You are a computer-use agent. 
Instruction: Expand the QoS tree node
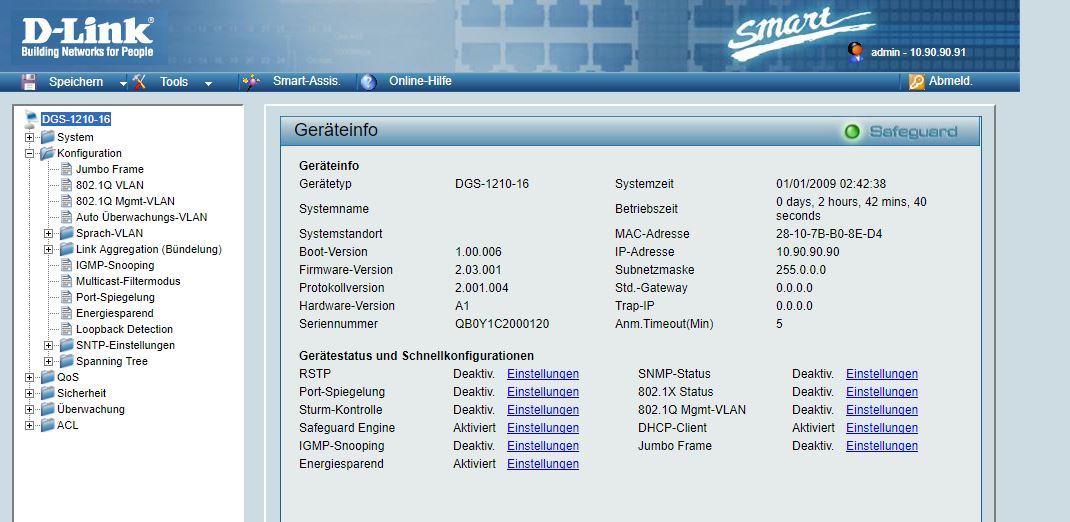(x=29, y=377)
